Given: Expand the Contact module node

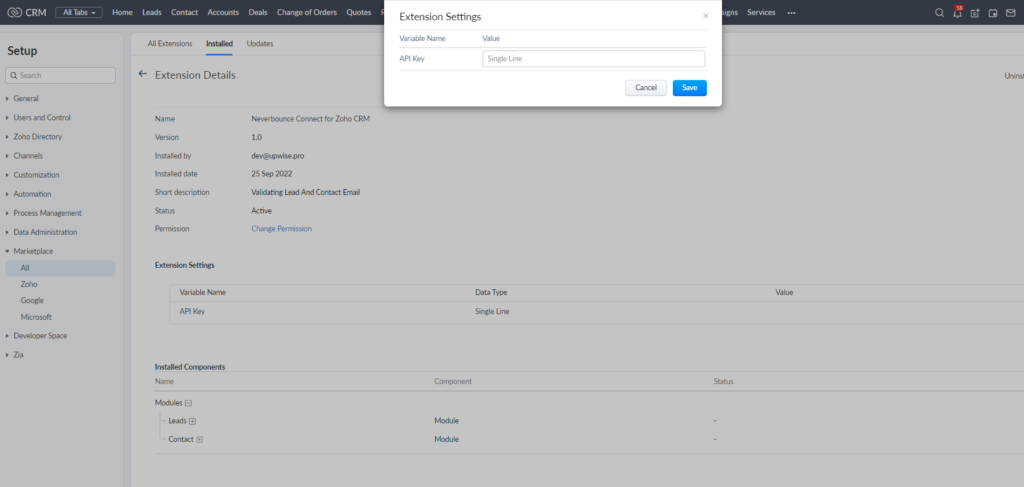Looking at the screenshot, I should [x=199, y=439].
